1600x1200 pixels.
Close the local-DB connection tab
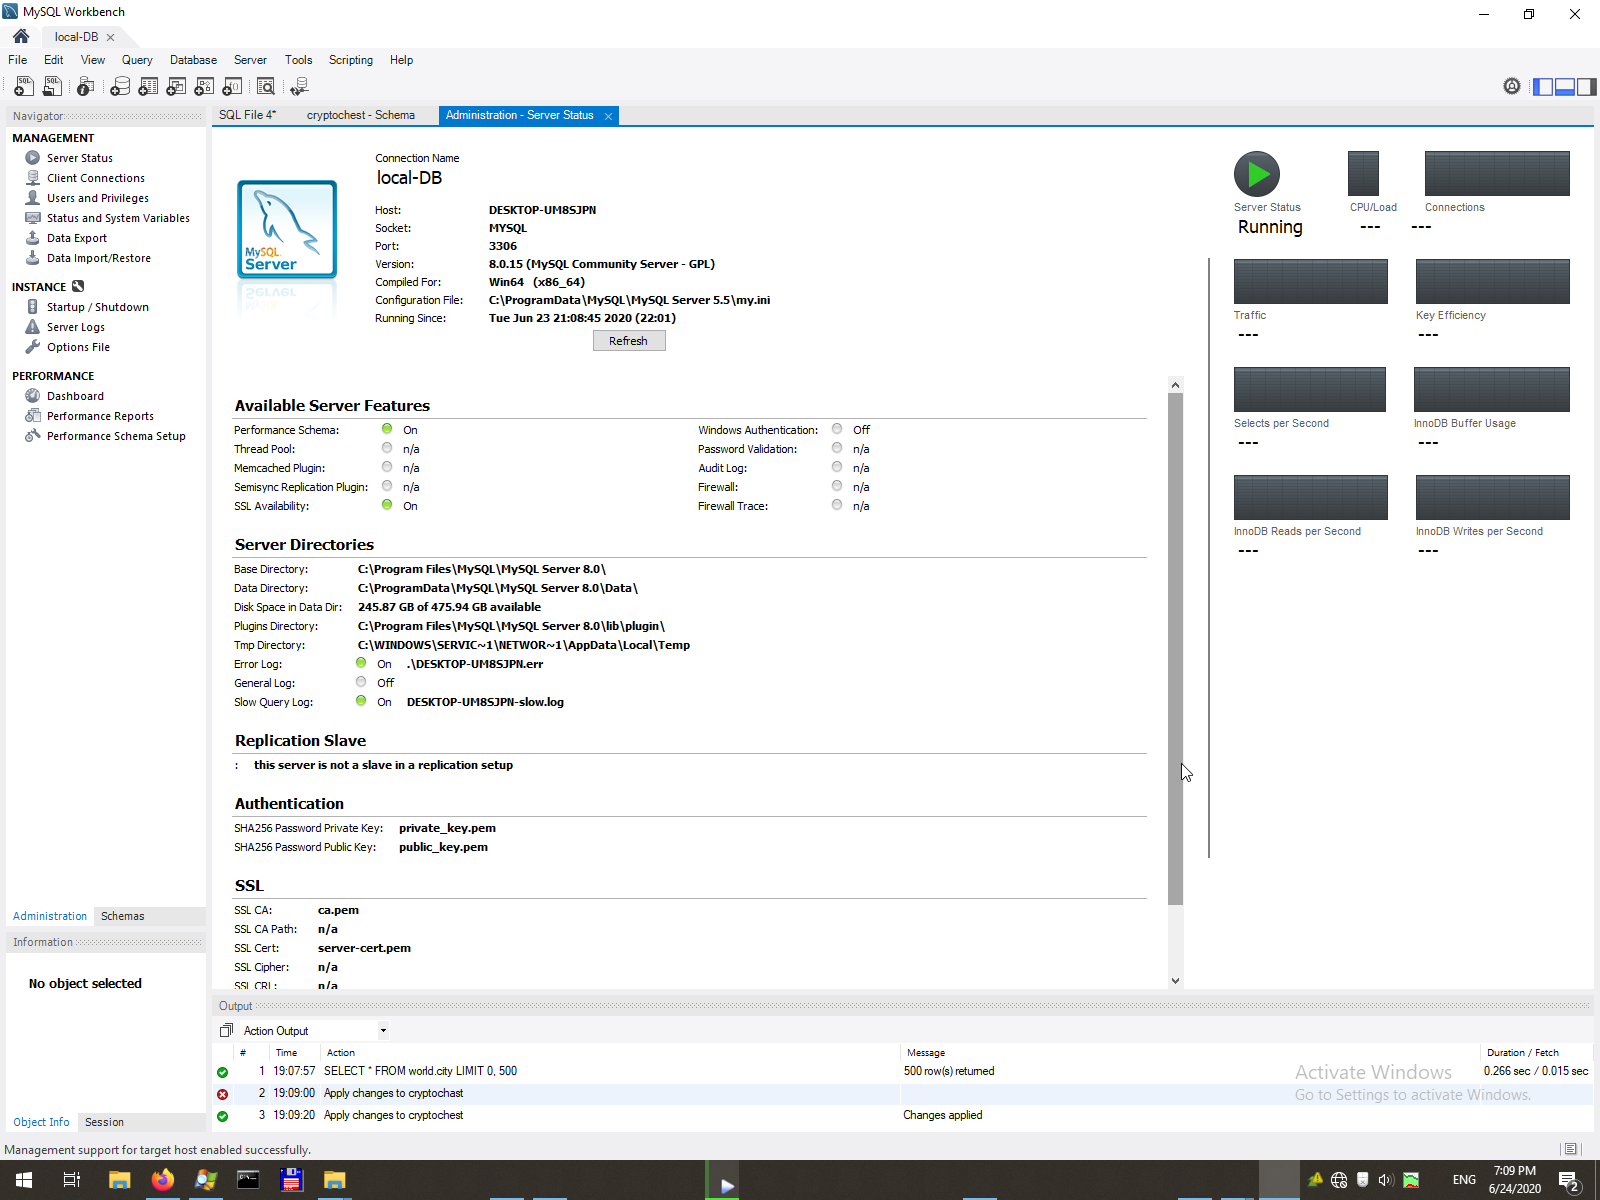click(110, 37)
